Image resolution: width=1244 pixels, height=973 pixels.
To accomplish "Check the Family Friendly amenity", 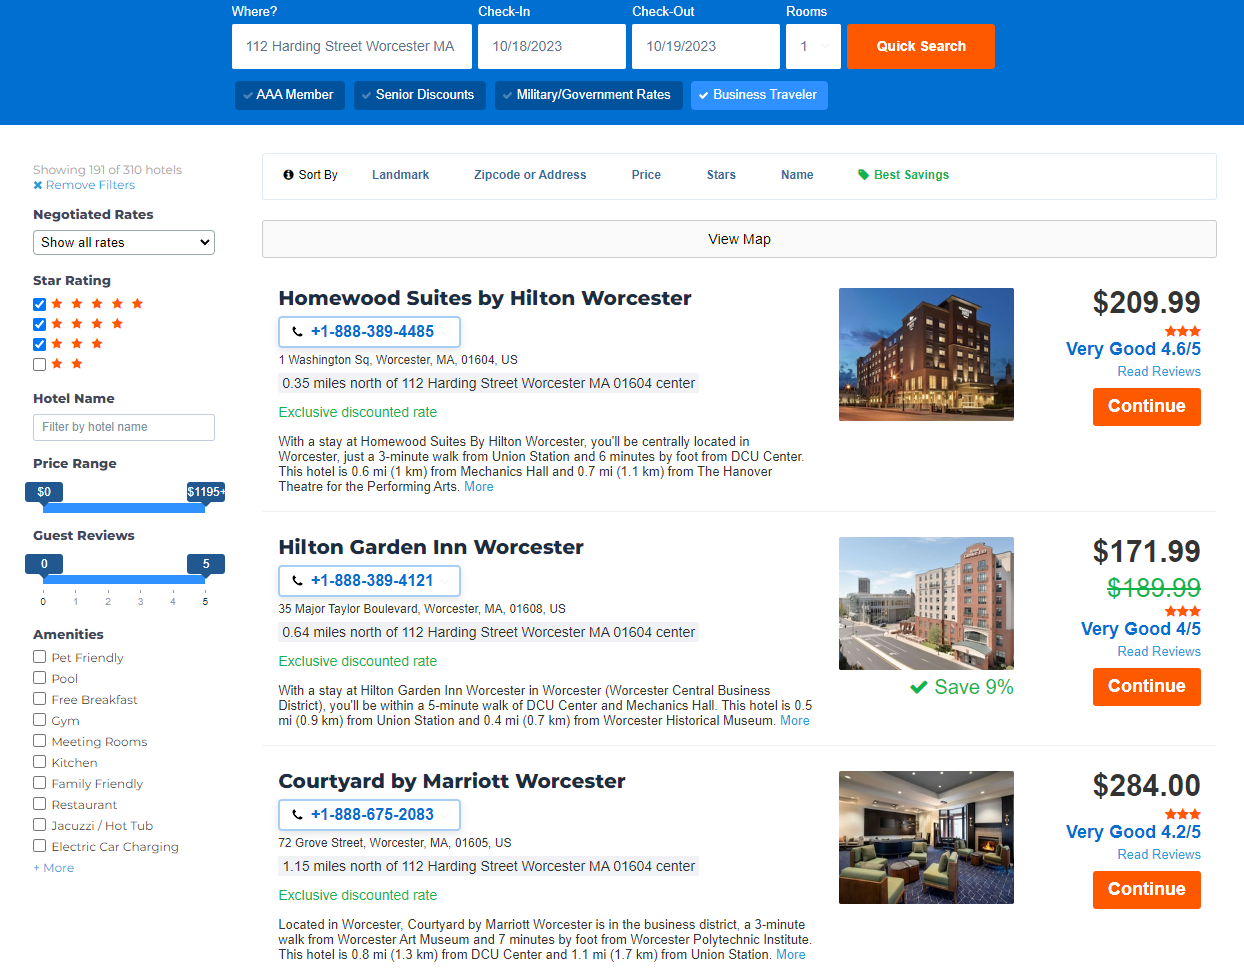I will pyautogui.click(x=40, y=783).
